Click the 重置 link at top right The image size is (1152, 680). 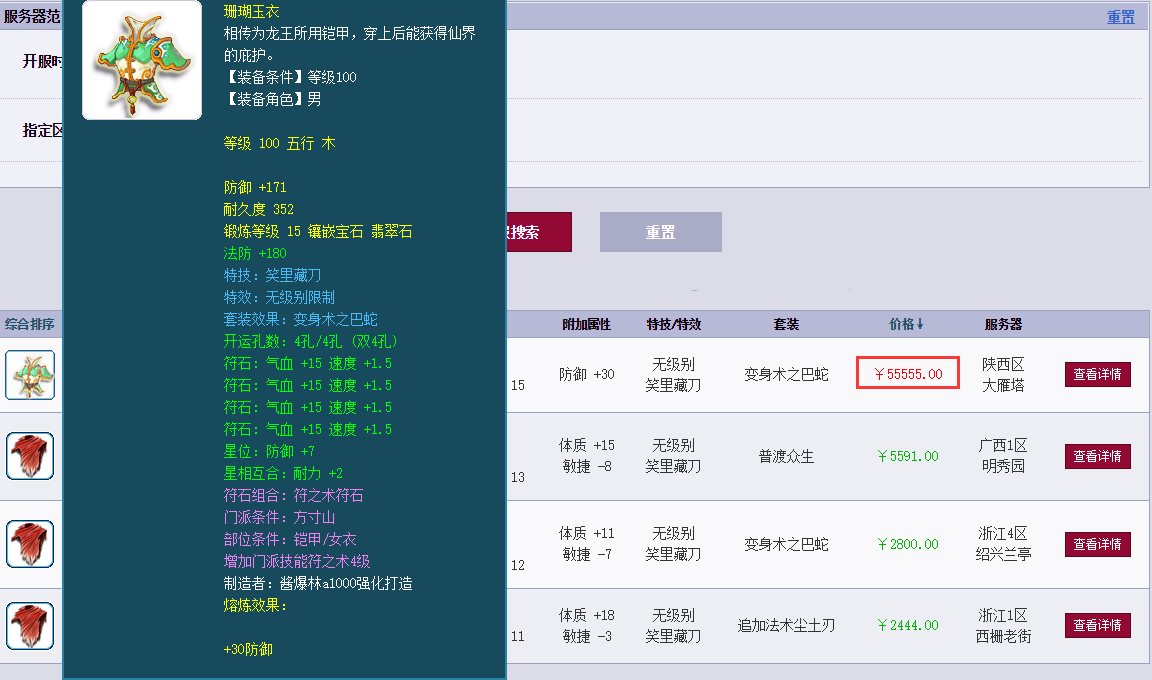tap(1120, 18)
